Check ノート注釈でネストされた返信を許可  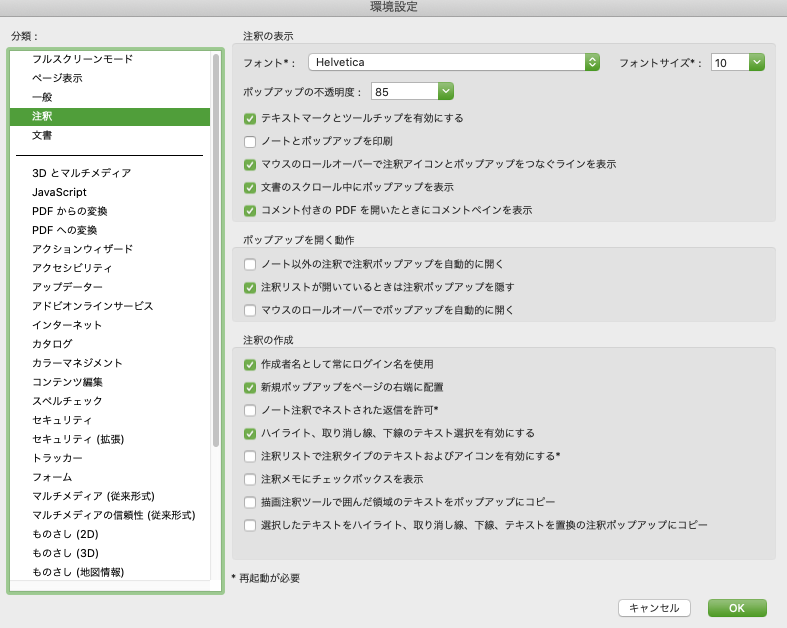coord(250,410)
